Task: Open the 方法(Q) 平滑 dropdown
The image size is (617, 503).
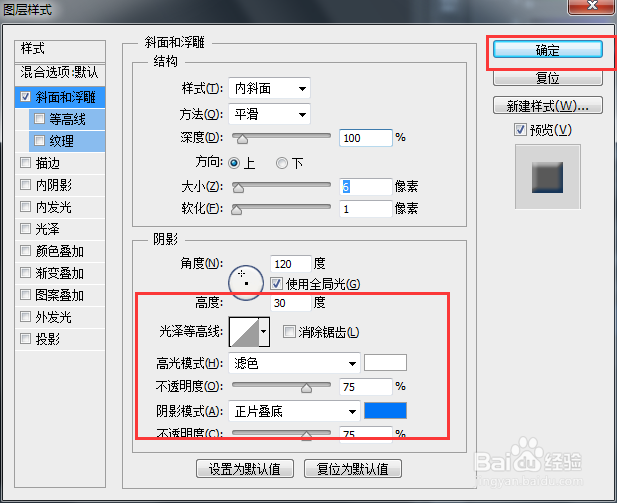Action: coord(269,114)
